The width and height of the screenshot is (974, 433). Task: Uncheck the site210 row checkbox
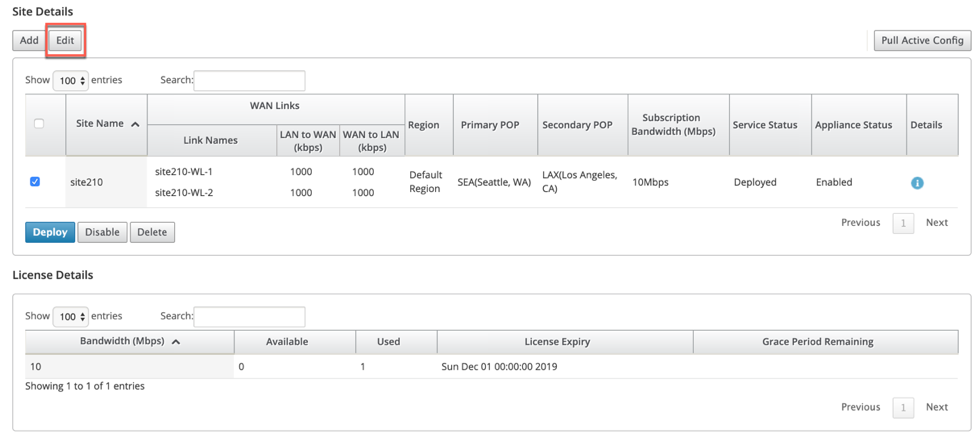pyautogui.click(x=35, y=182)
